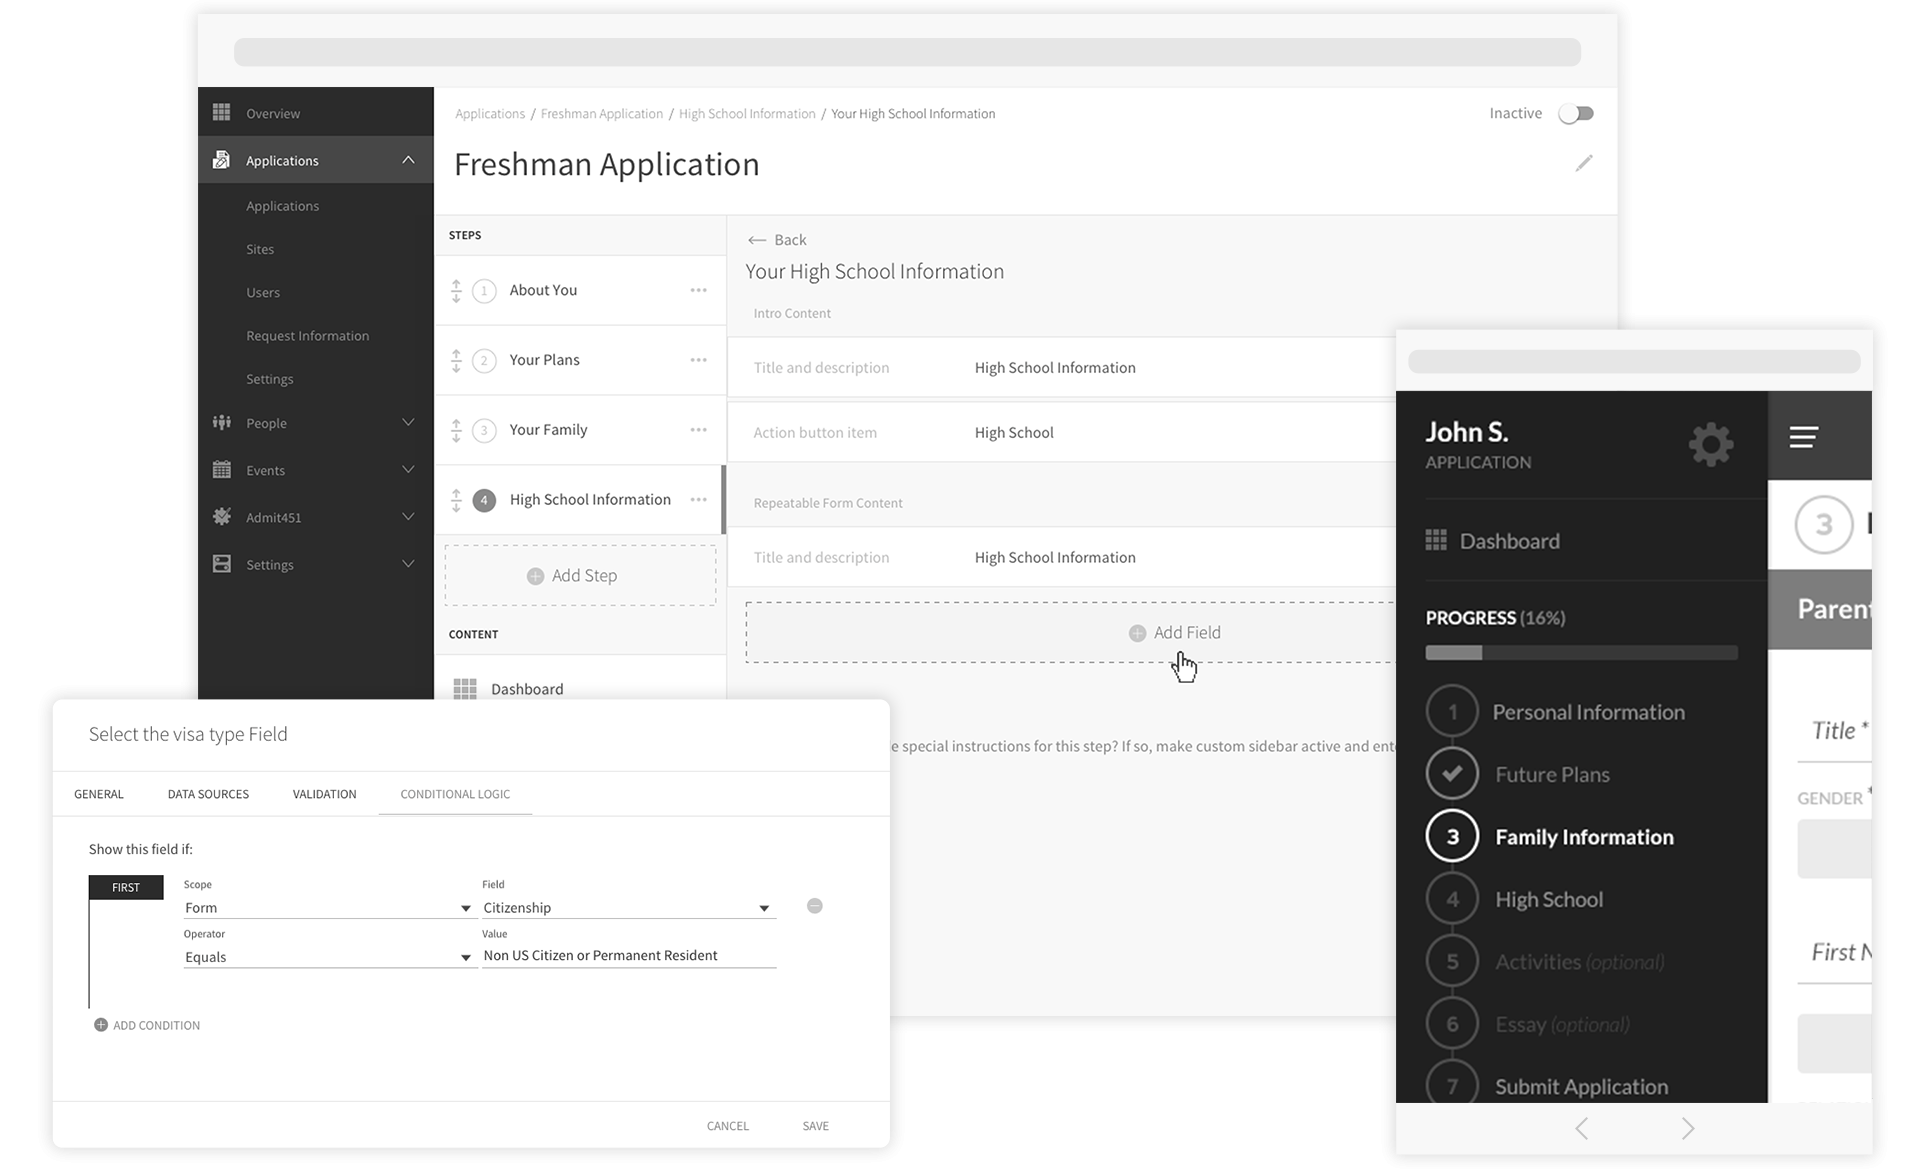Click the gear icon next to John S.

point(1710,444)
